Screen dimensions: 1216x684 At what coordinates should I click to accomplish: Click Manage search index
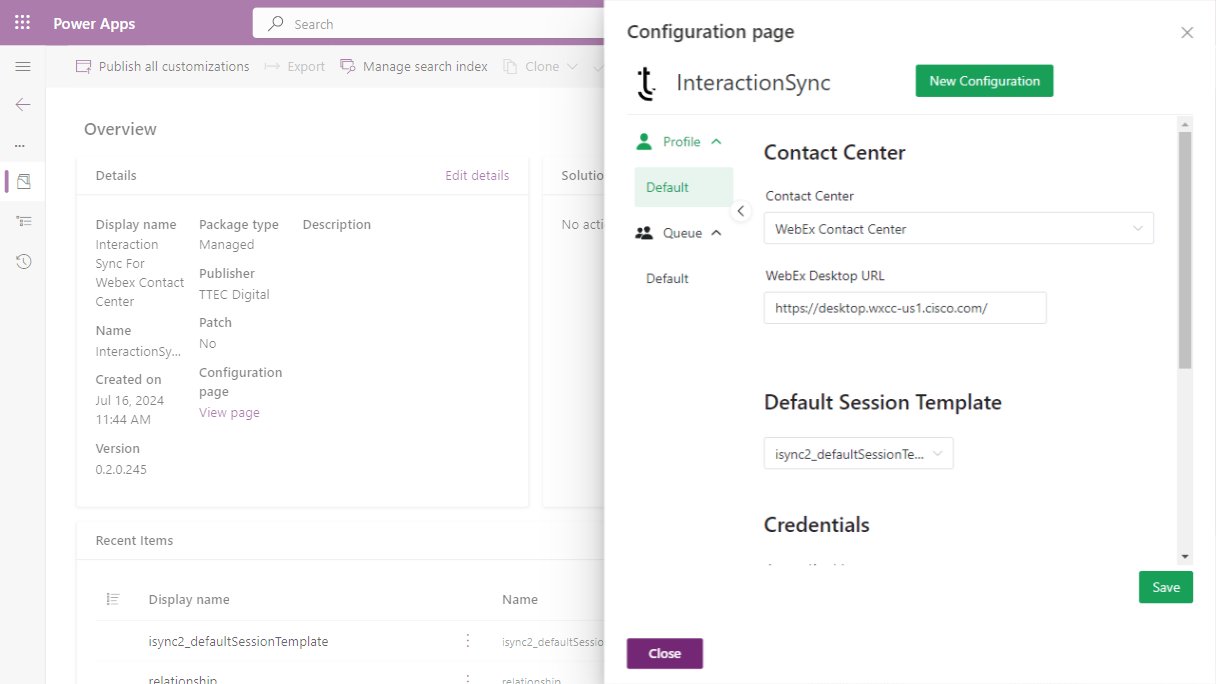[414, 66]
